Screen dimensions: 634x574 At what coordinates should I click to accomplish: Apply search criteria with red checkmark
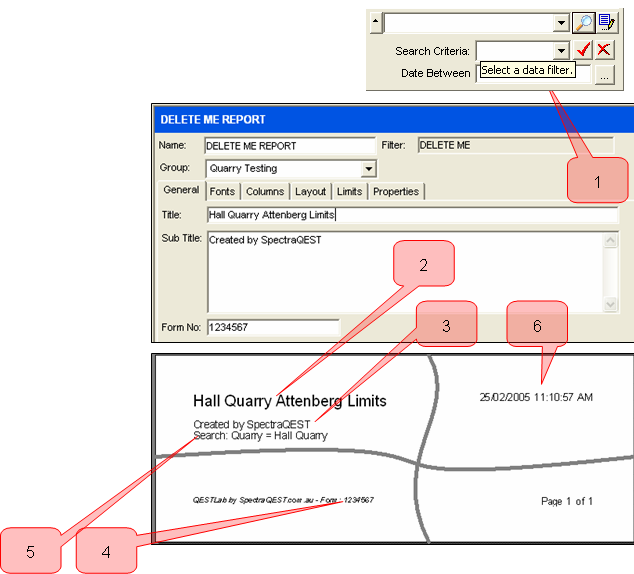pos(584,50)
